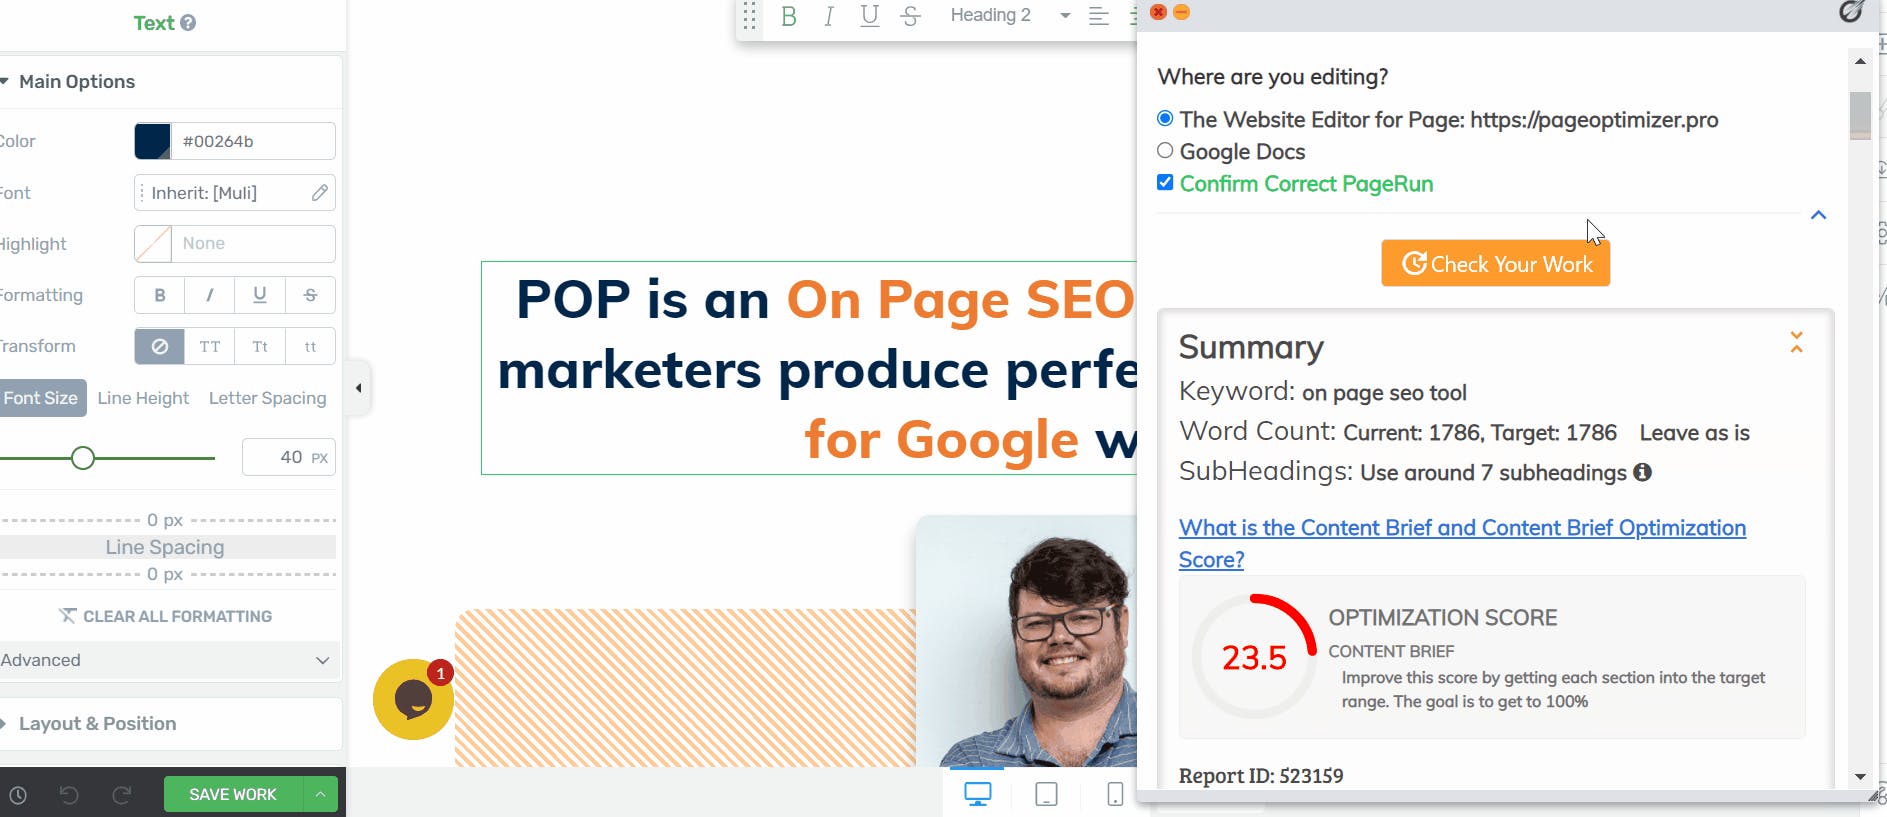1887x817 pixels.
Task: Click the SubHeadings info icon
Action: [x=1642, y=472]
